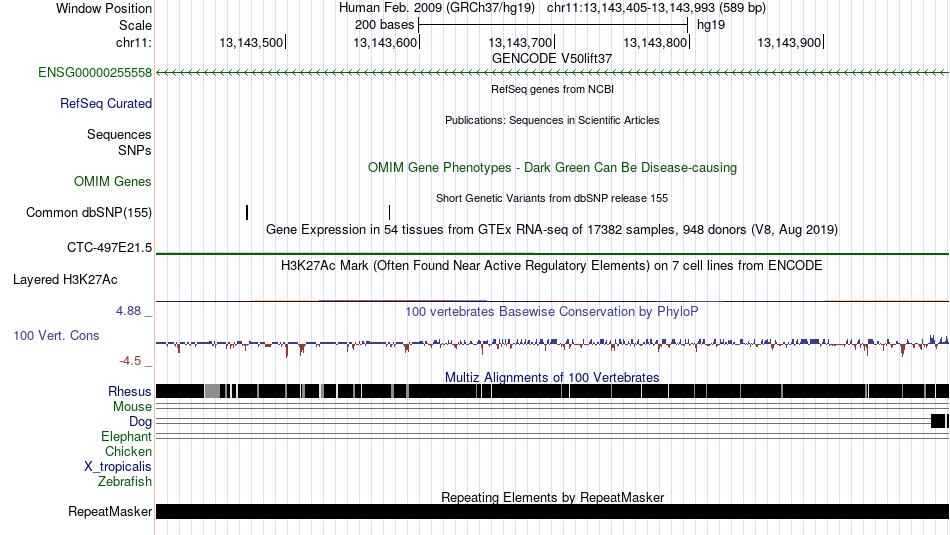
Task: Click the OMIM Gene Phenotypes track title
Action: pyautogui.click(x=552, y=168)
